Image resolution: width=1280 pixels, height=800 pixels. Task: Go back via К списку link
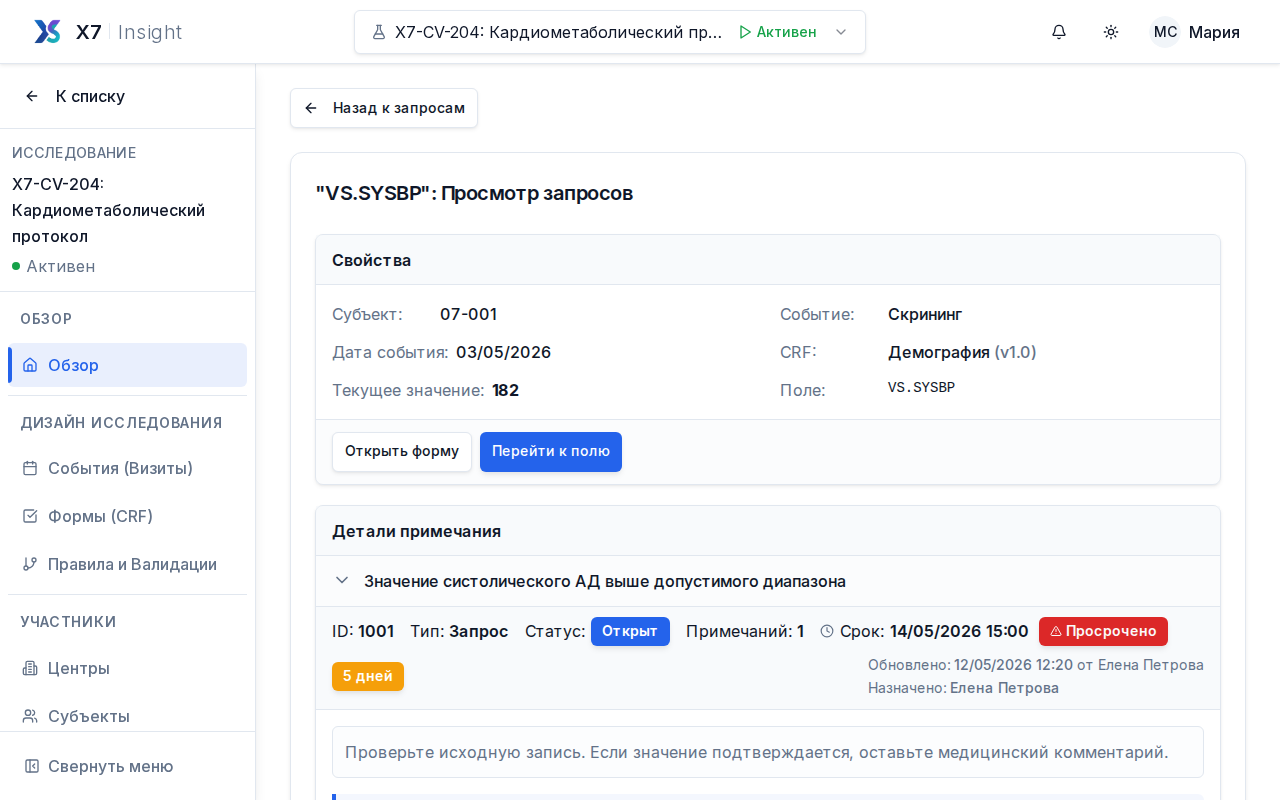pos(75,96)
